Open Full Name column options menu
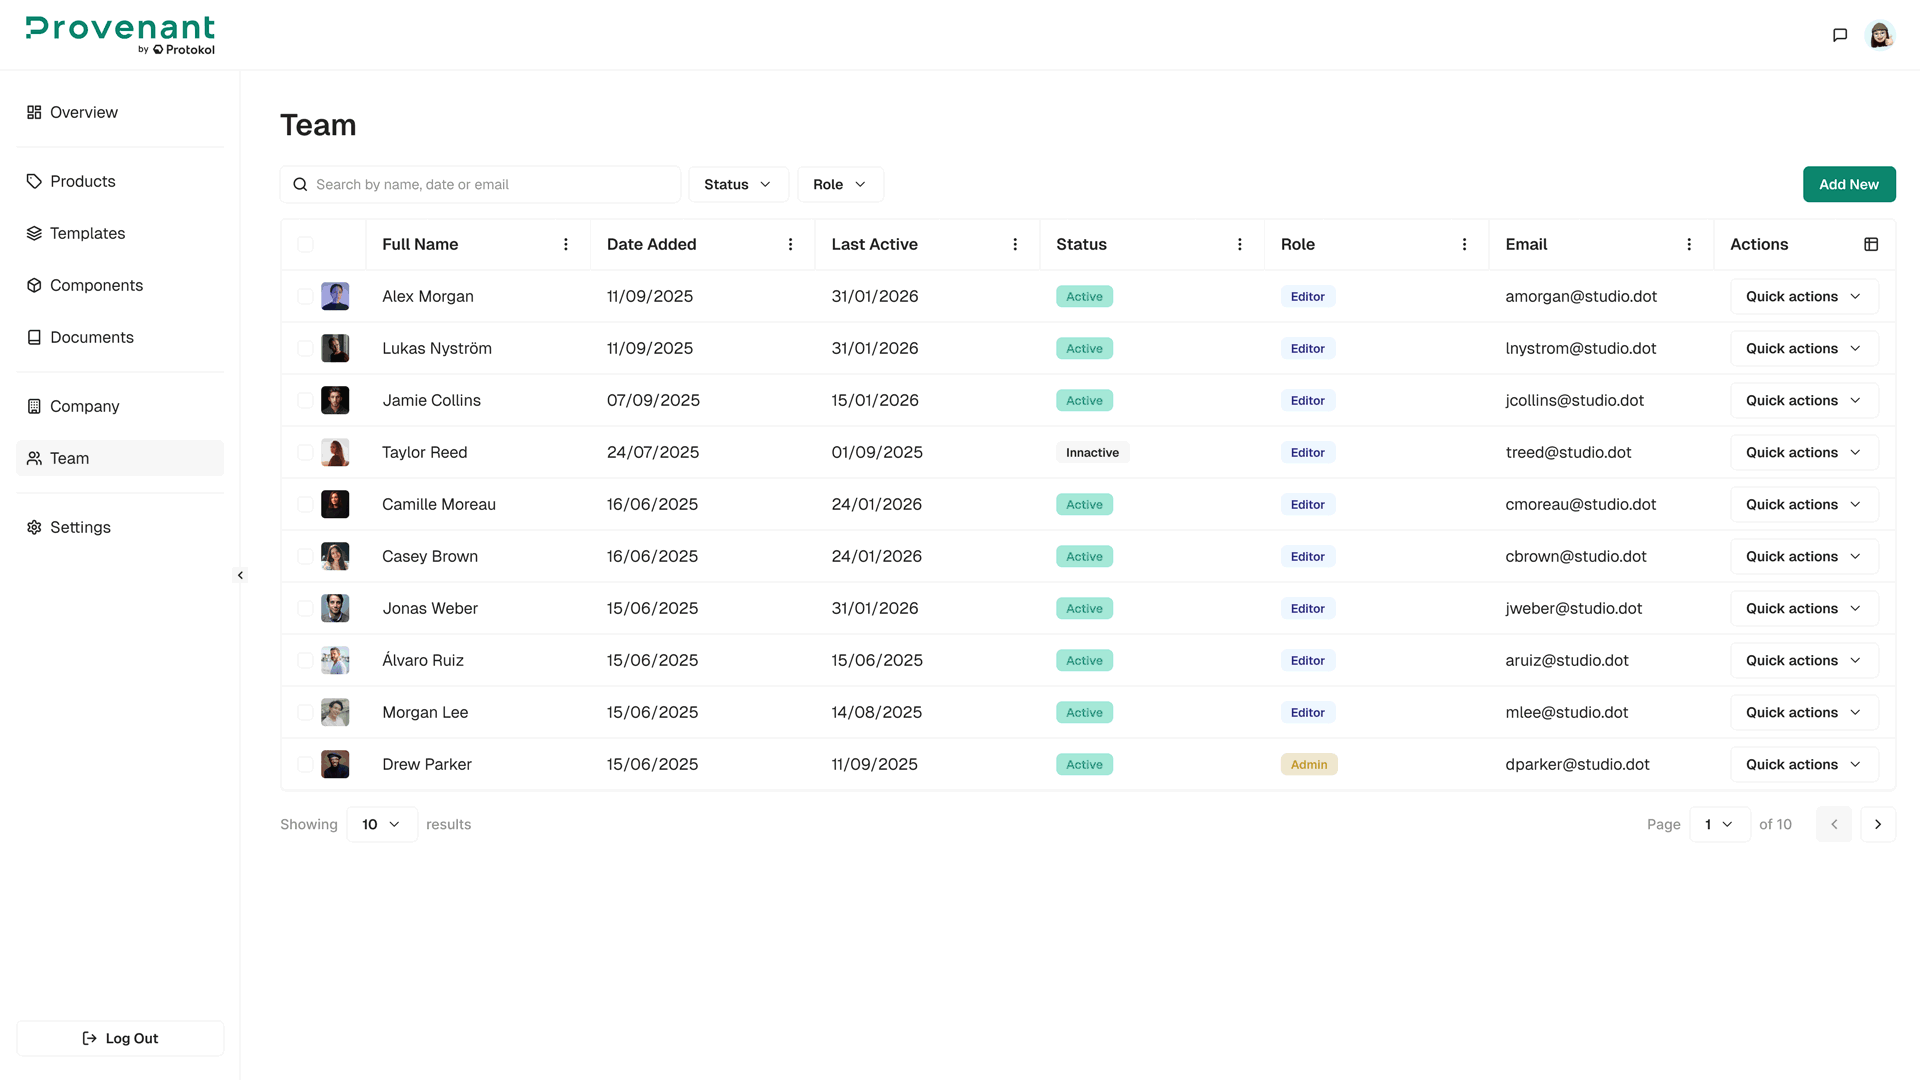 [566, 244]
